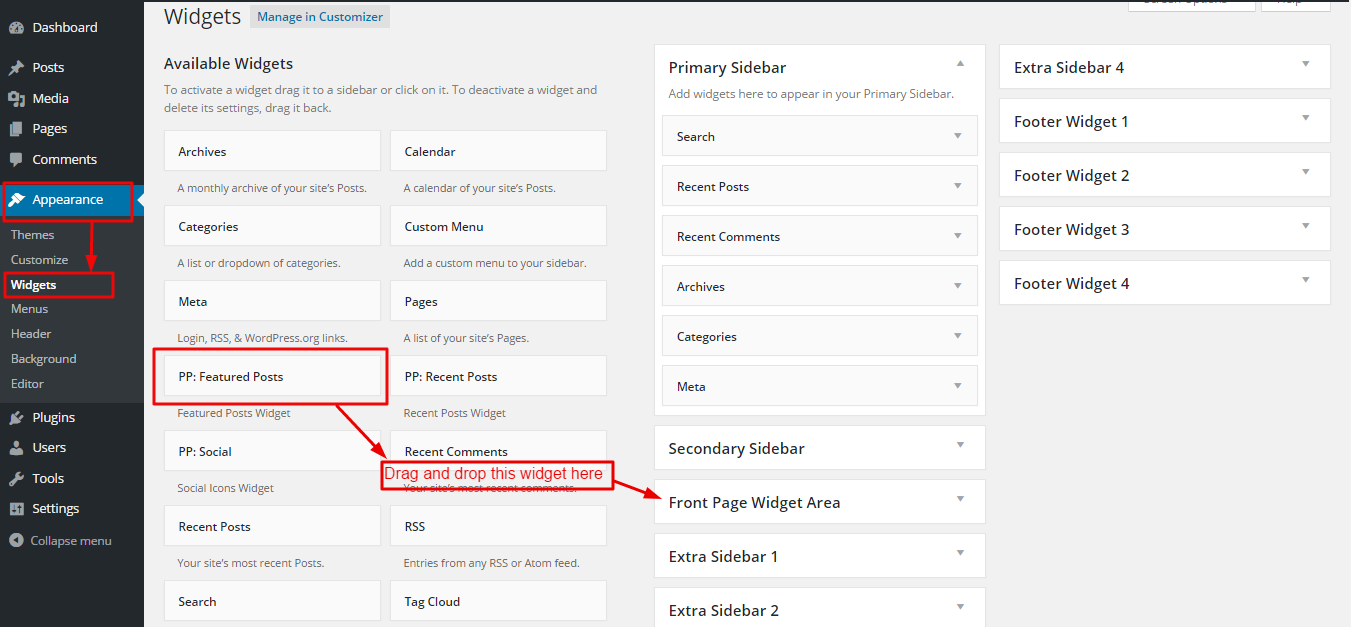Screen dimensions: 1351x627
Task: Expand the Footer Widget 2 arrow
Action: pyautogui.click(x=1305, y=172)
